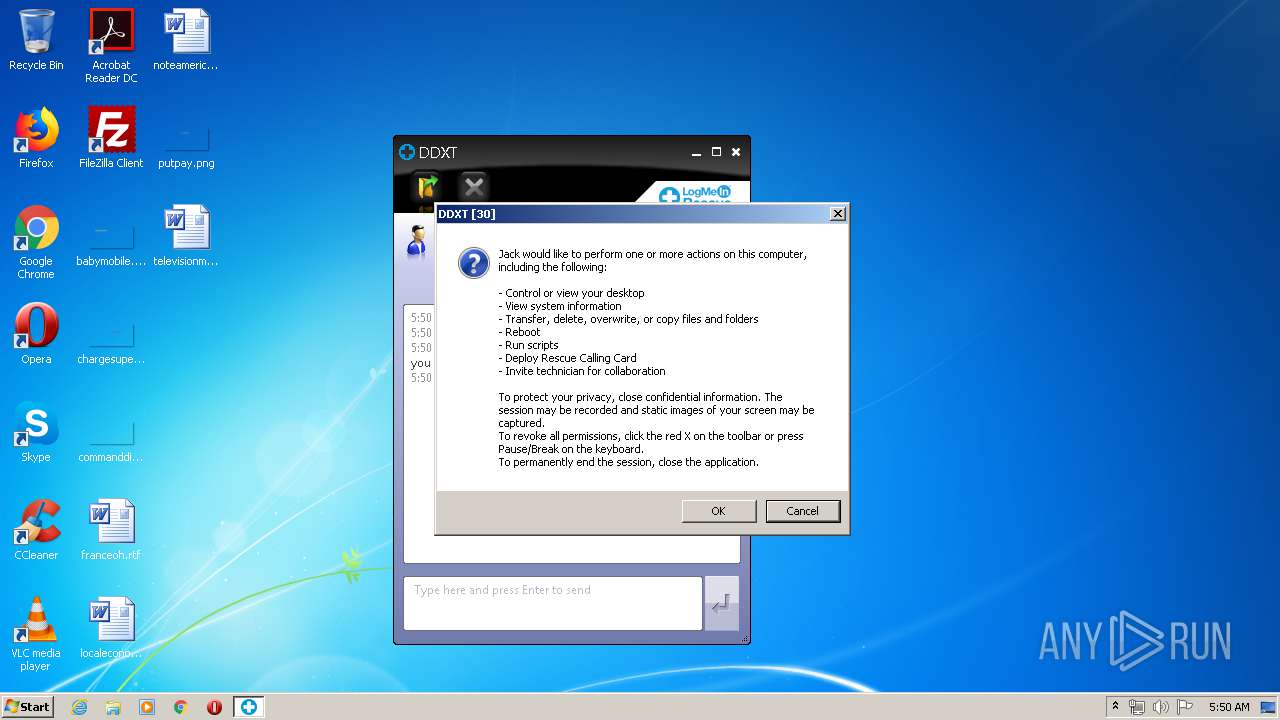Click the gray X revoke icon in DDXT toolbar
1280x720 pixels.
pyautogui.click(x=474, y=186)
